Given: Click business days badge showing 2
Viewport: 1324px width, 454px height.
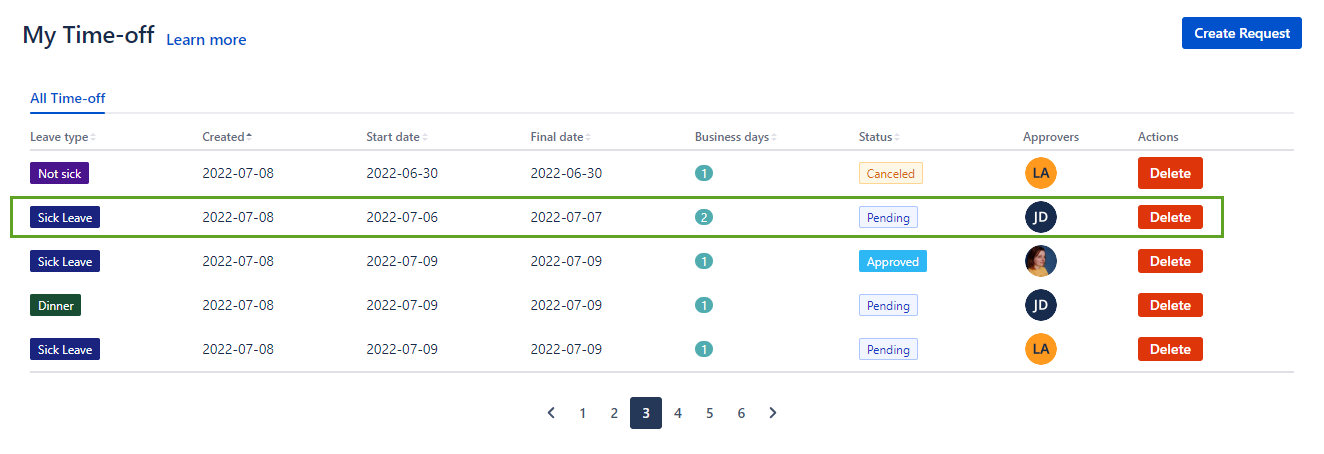Looking at the screenshot, I should pyautogui.click(x=704, y=217).
